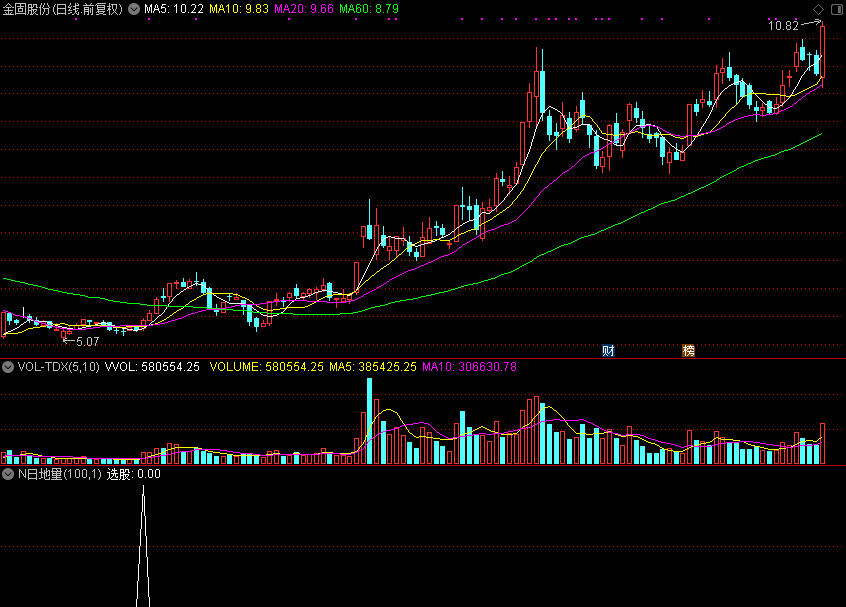The image size is (846, 607).
Task: Click the 财 marker icon on chart
Action: 608,351
